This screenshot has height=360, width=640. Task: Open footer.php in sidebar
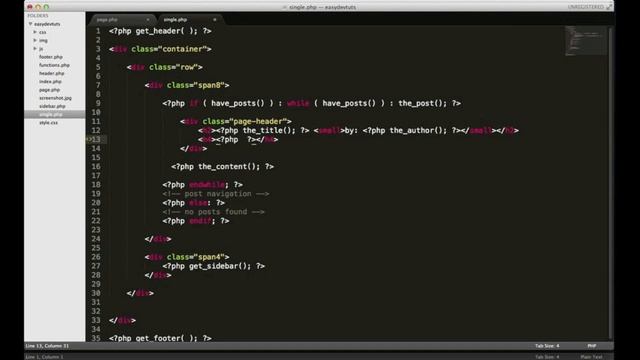51,57
